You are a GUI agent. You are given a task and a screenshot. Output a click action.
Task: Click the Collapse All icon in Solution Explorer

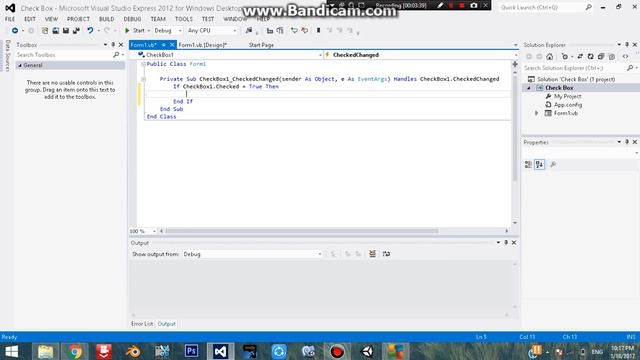[601, 57]
